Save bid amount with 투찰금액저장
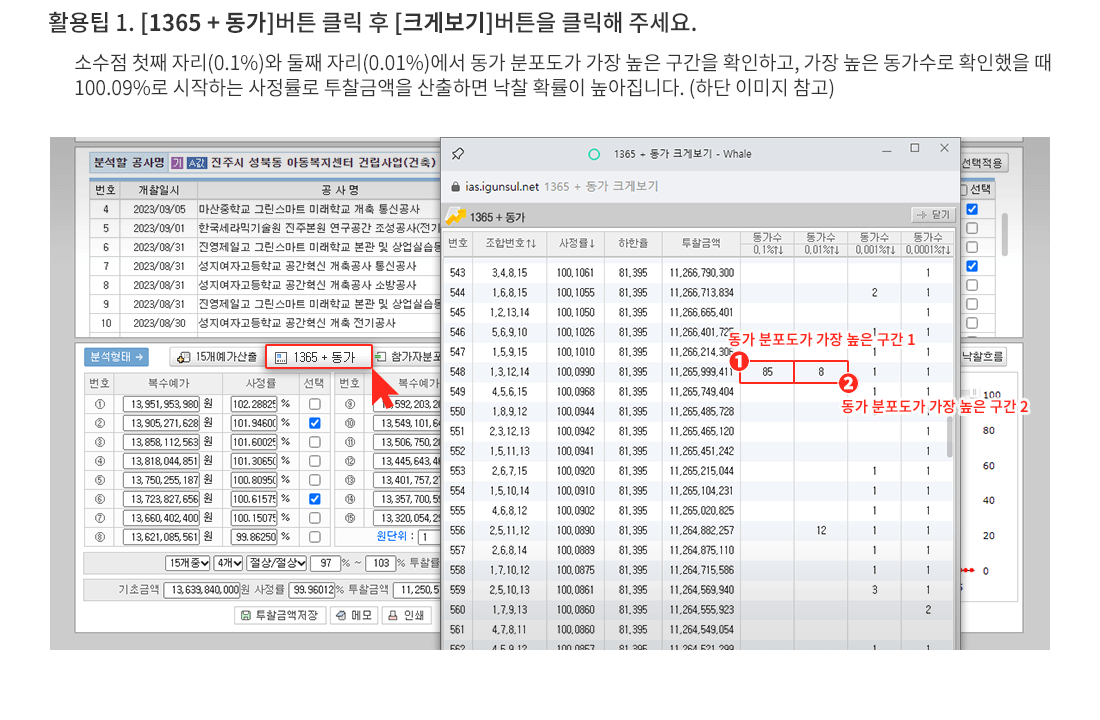 [280, 616]
